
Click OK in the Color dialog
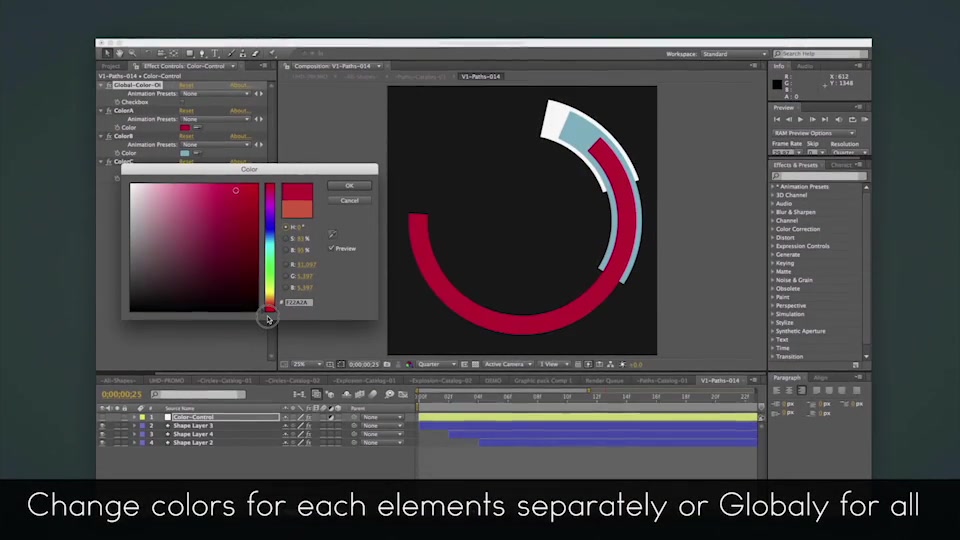(349, 186)
